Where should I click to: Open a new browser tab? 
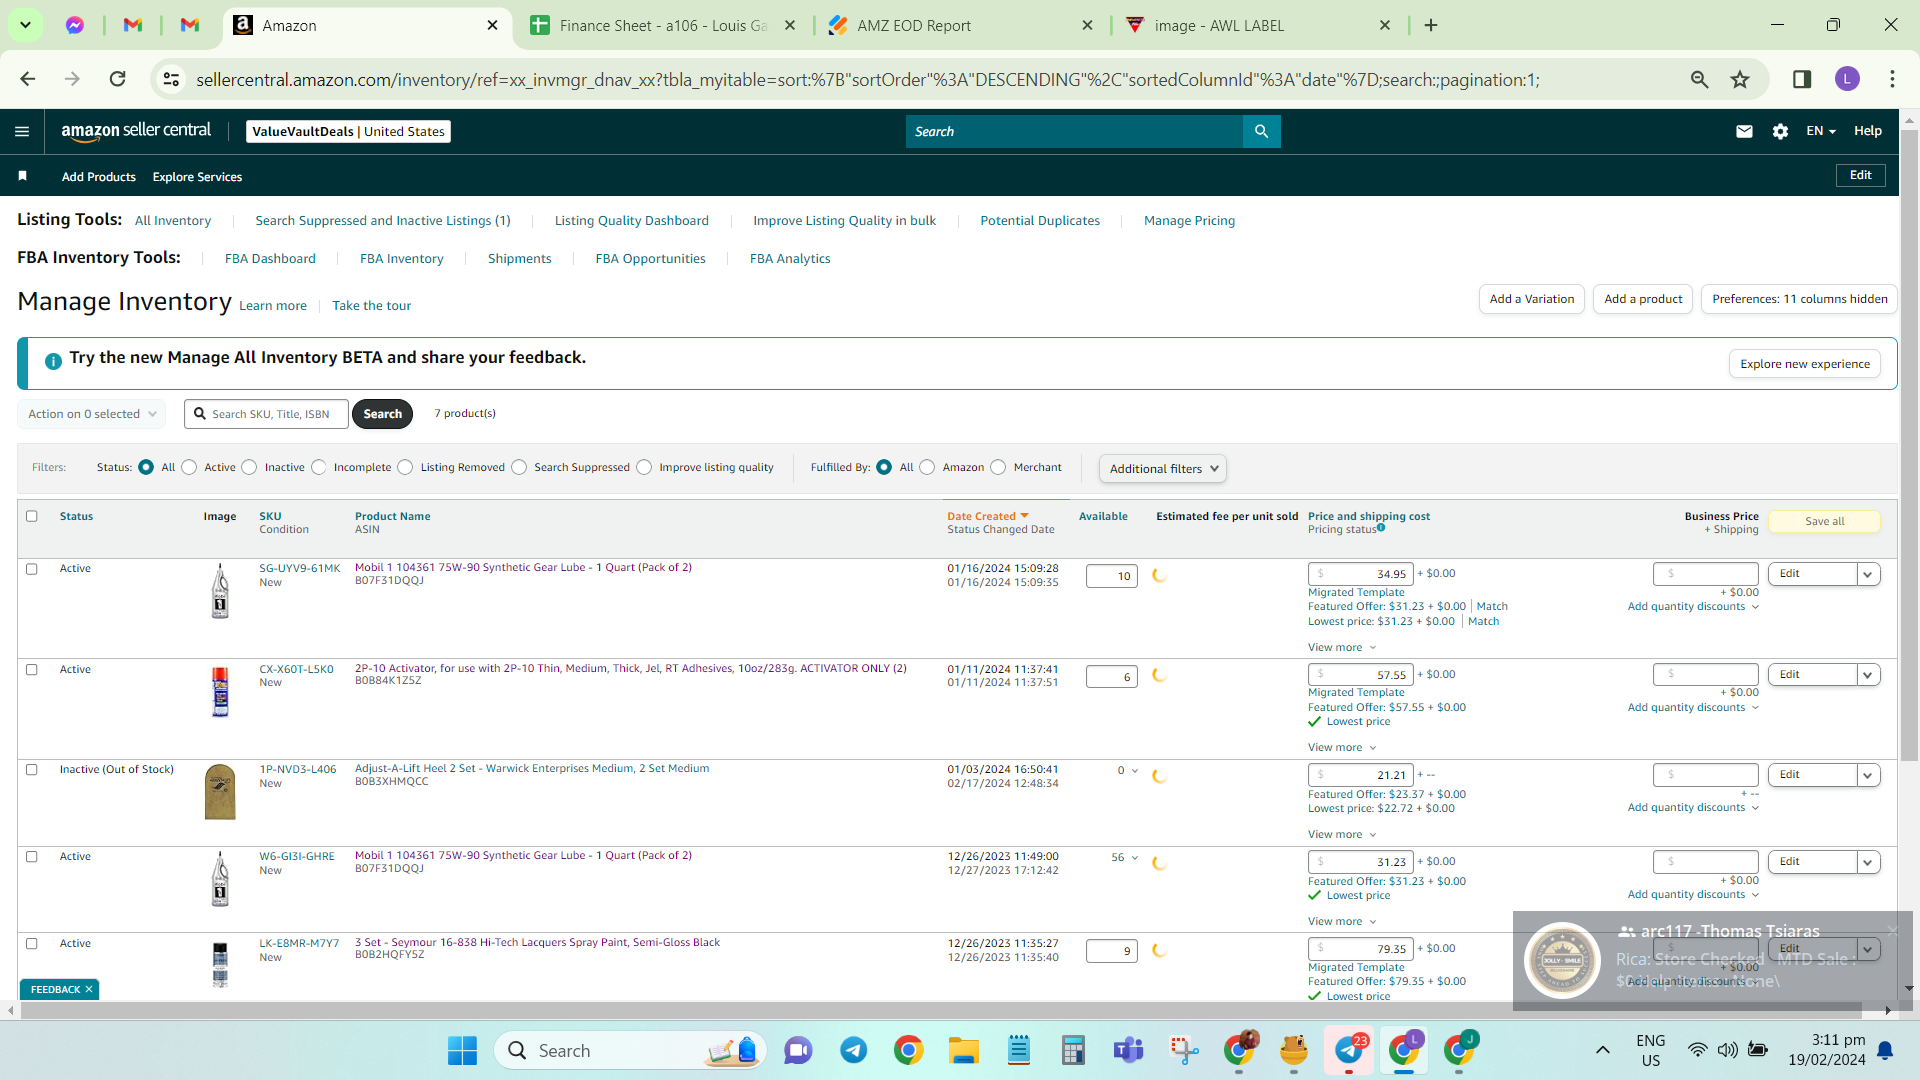pyautogui.click(x=1431, y=25)
